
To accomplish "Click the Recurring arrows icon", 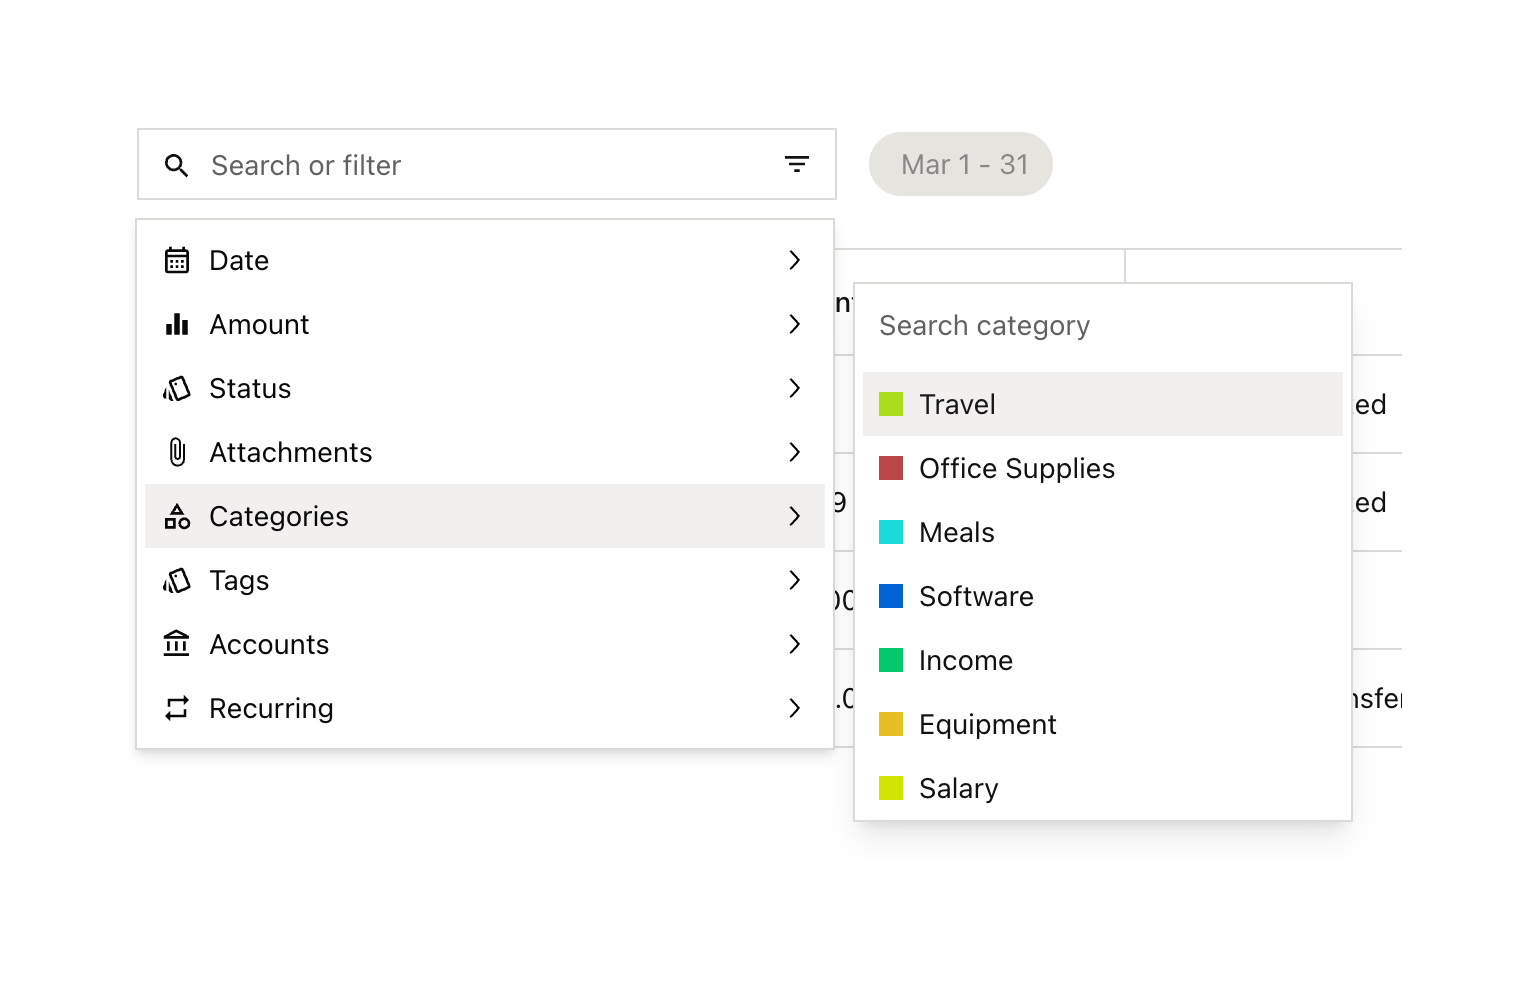I will [x=177, y=708].
